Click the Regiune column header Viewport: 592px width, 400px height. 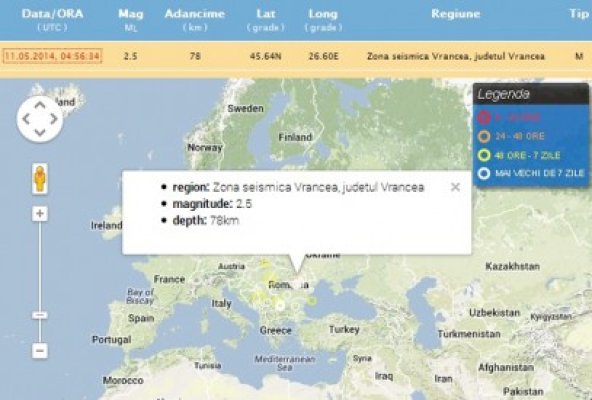[456, 14]
